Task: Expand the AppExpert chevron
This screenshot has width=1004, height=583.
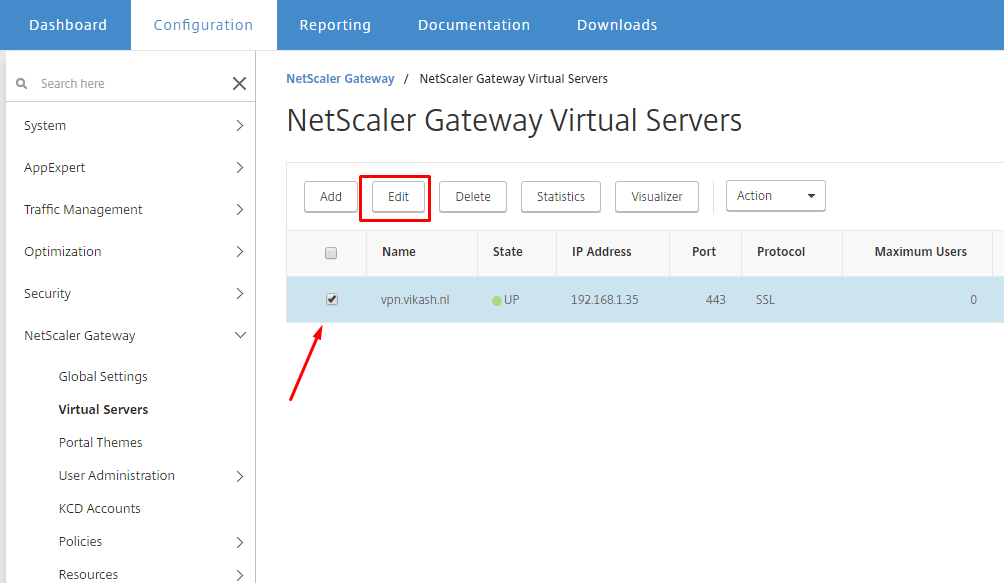Action: [239, 168]
